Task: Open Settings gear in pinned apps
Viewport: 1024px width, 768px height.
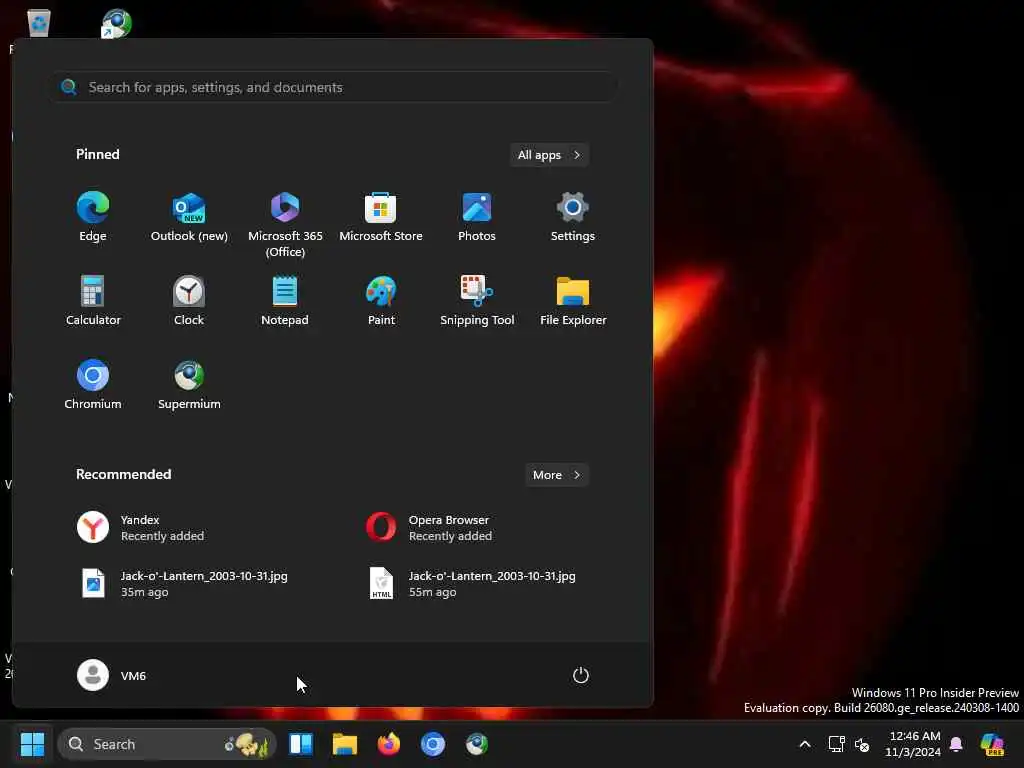Action: (573, 217)
